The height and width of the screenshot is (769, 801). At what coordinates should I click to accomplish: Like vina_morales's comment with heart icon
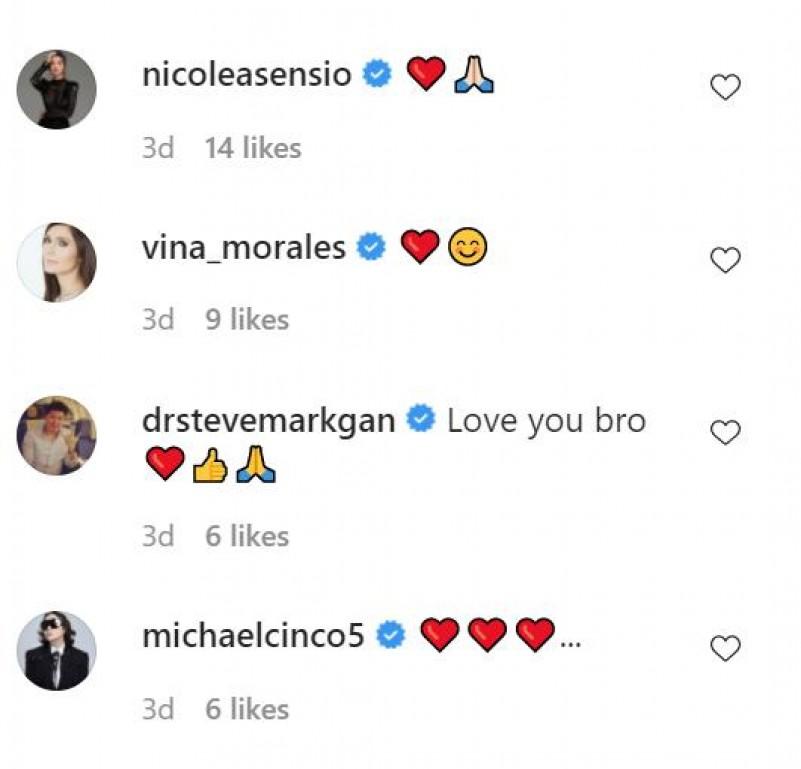725,261
